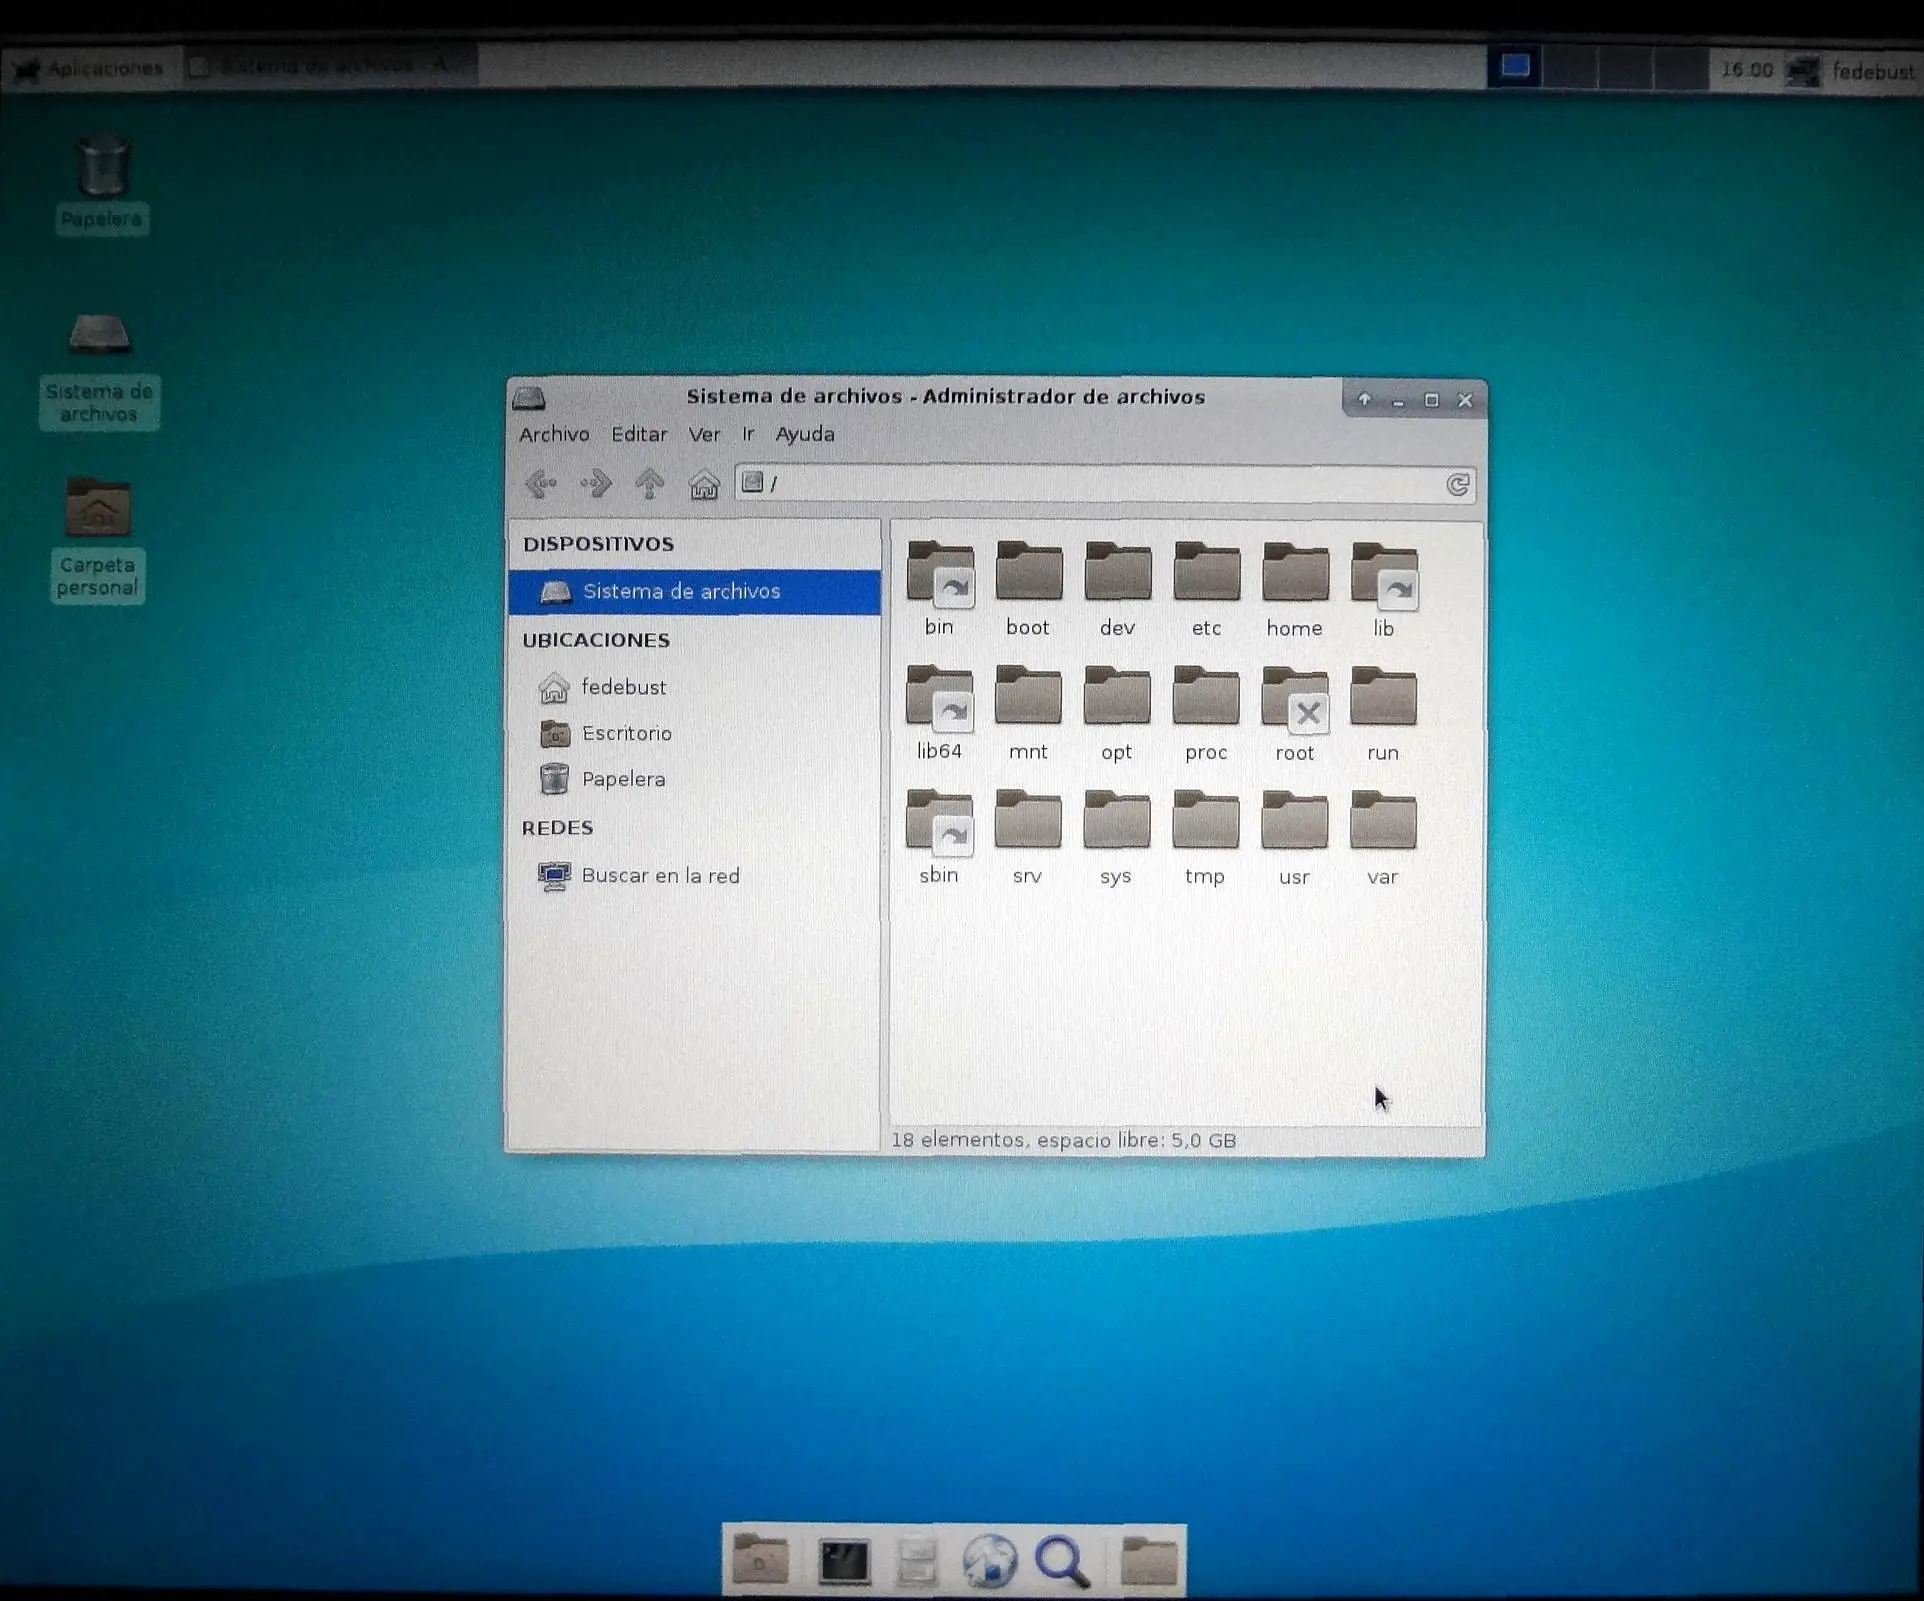Launch terminal from bottom dock

(843, 1561)
